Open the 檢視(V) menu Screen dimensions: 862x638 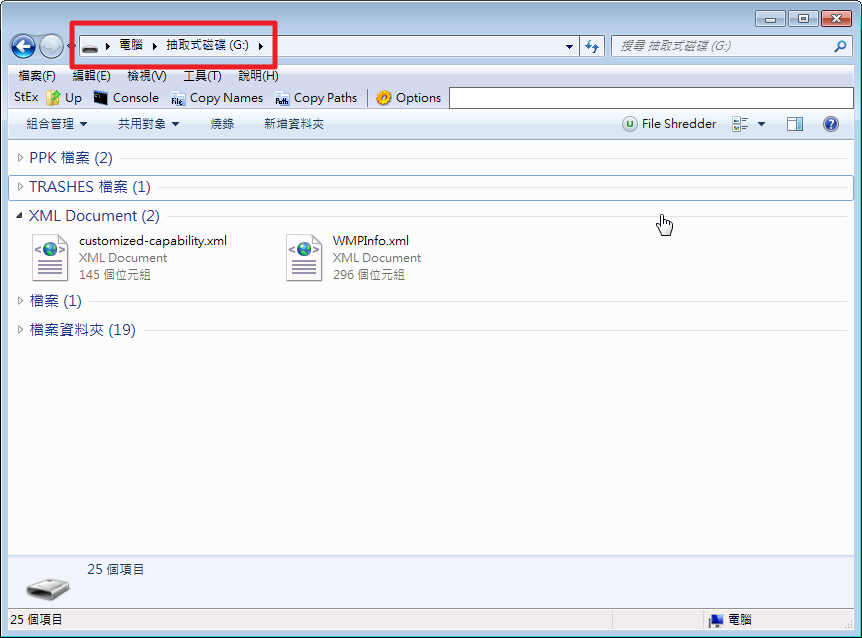tap(146, 76)
